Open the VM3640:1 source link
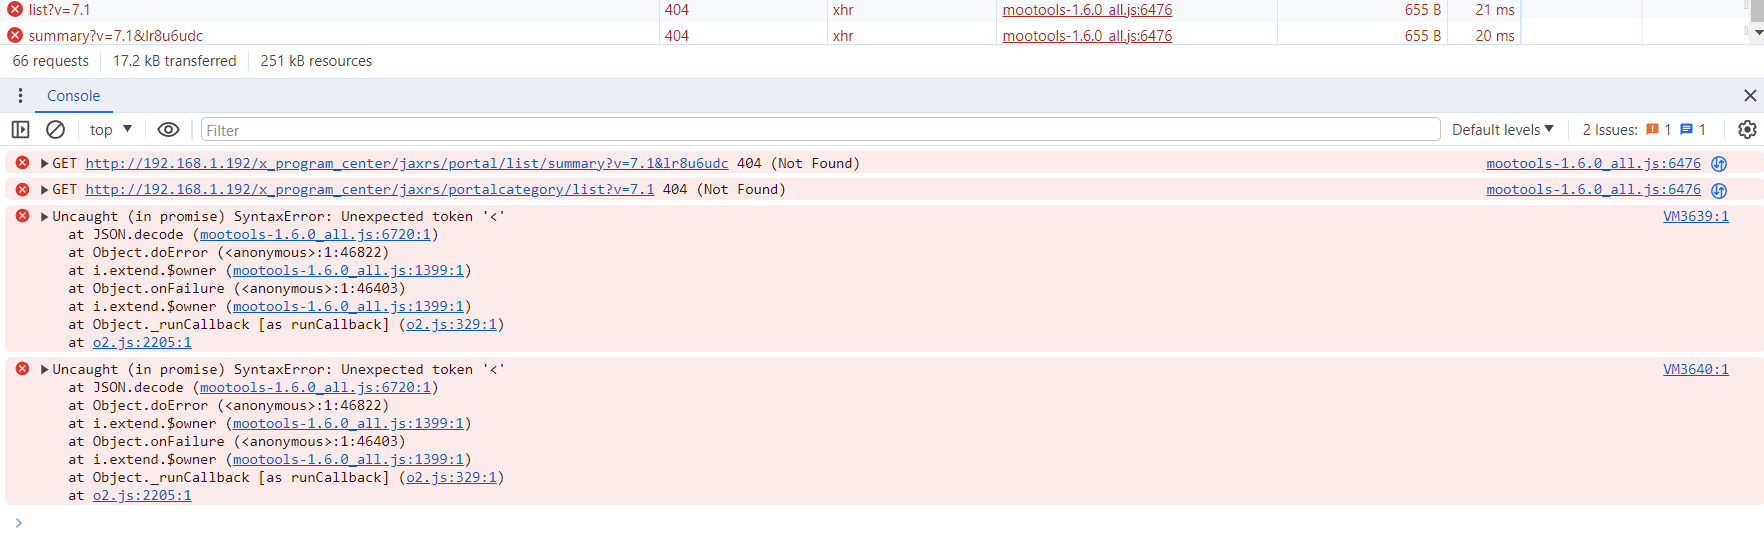This screenshot has width=1764, height=544. click(x=1695, y=369)
